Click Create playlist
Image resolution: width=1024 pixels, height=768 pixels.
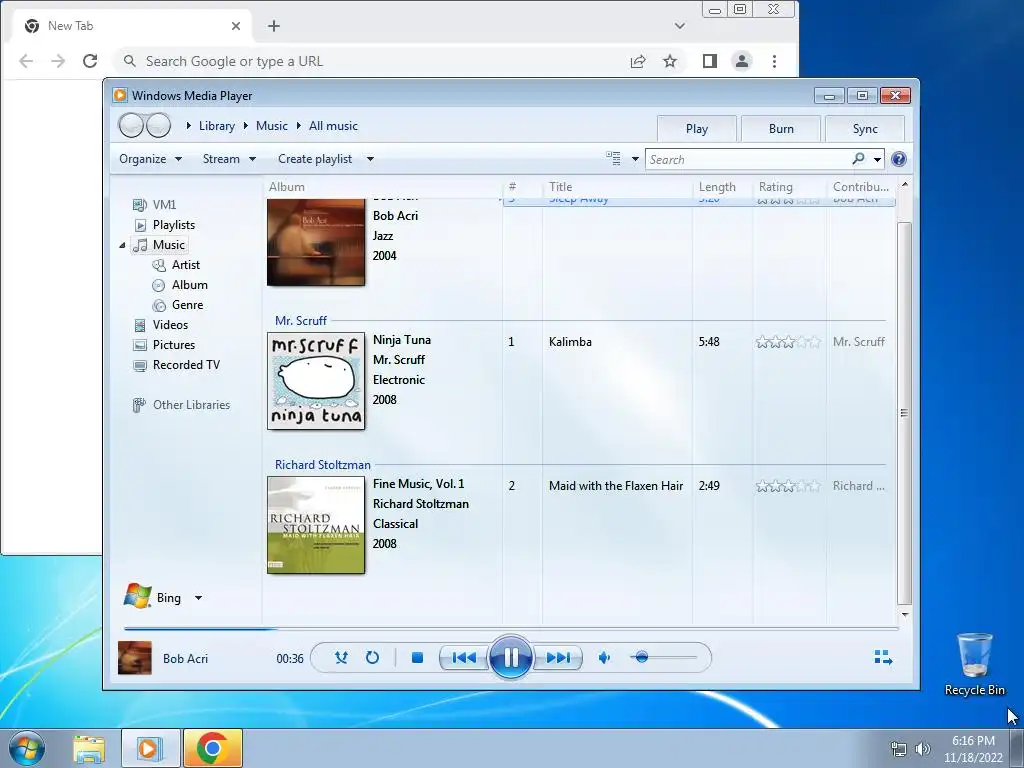click(315, 159)
